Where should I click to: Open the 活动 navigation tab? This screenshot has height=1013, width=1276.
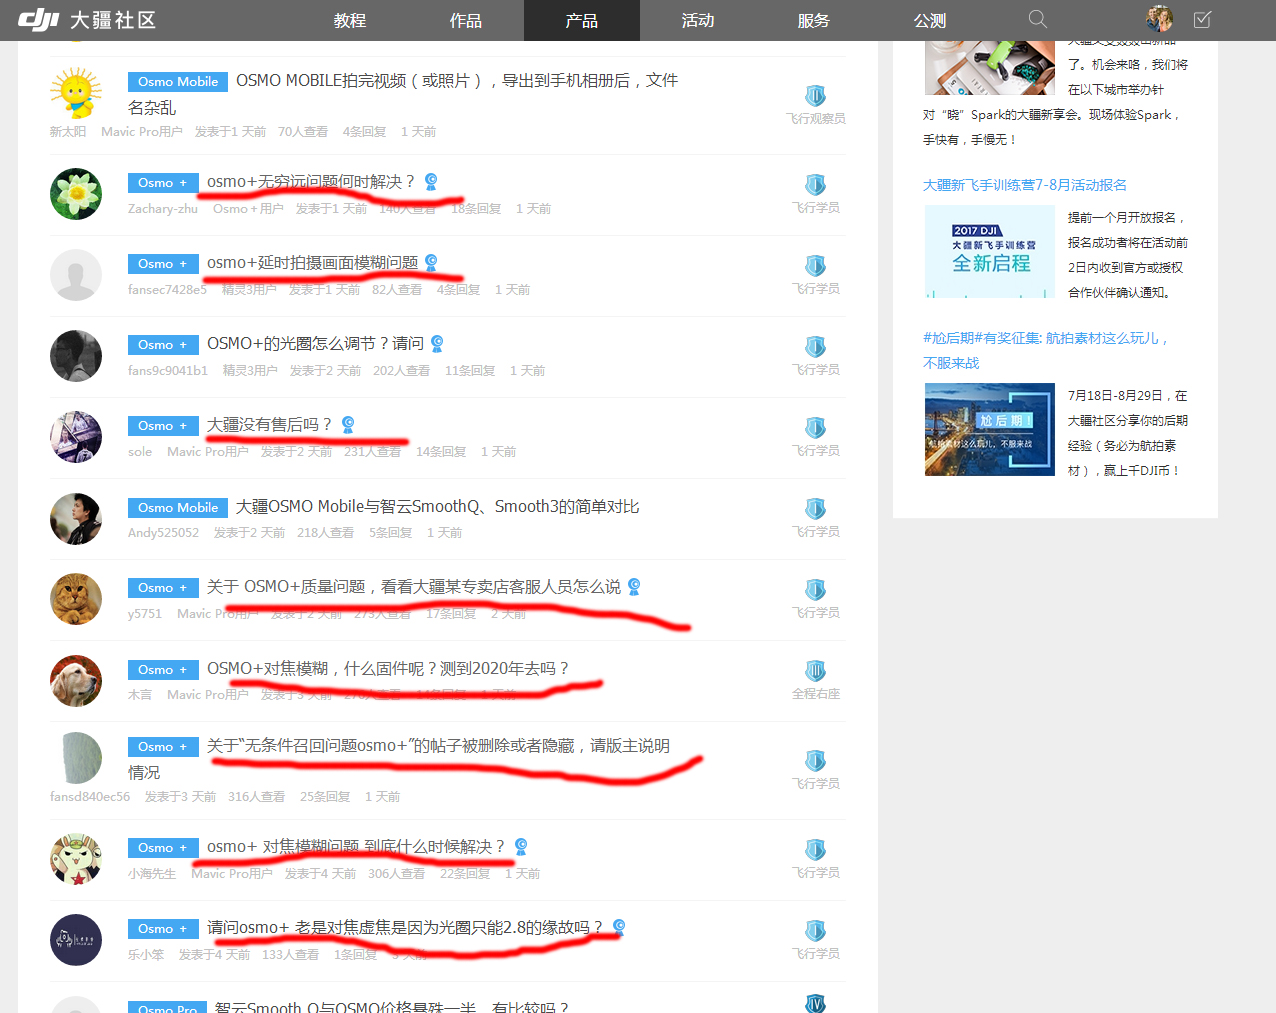(x=698, y=20)
